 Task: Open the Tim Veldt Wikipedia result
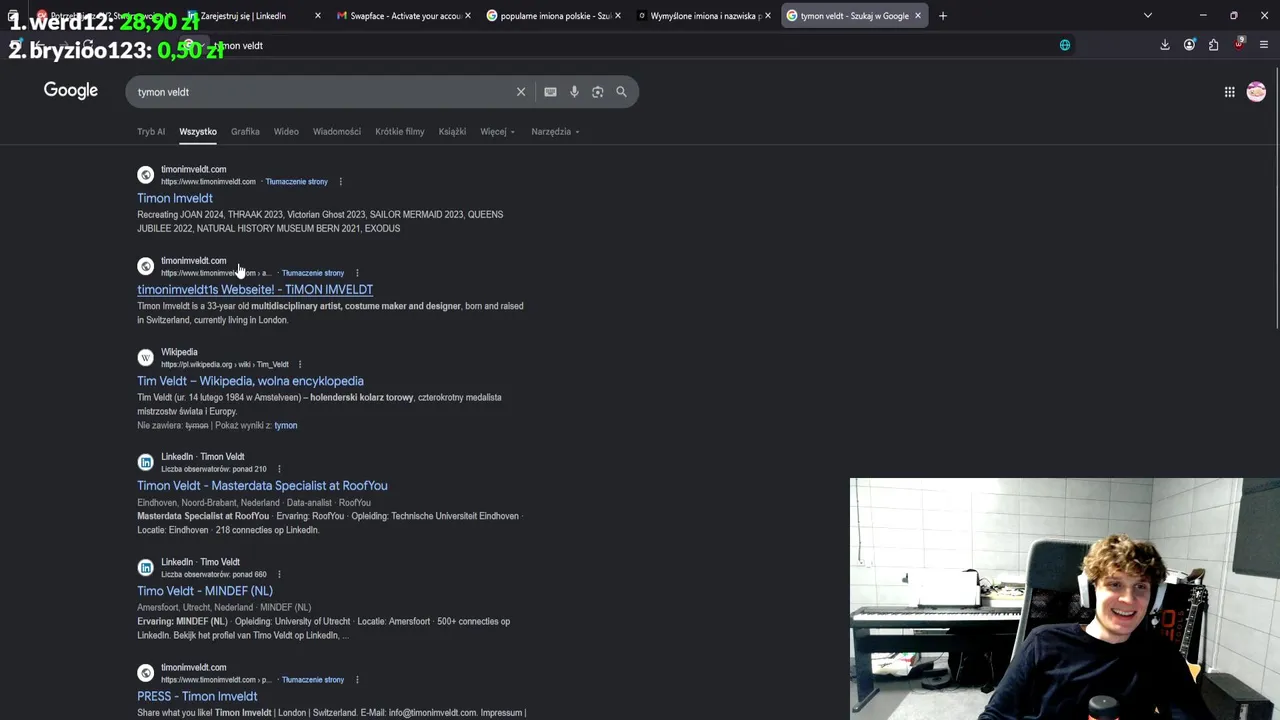coord(250,381)
